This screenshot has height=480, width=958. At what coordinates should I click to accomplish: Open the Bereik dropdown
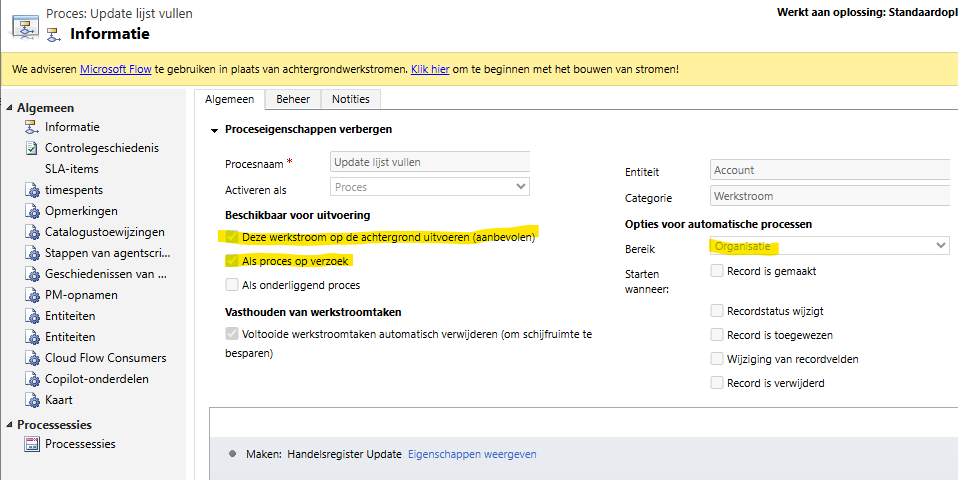pyautogui.click(x=829, y=245)
